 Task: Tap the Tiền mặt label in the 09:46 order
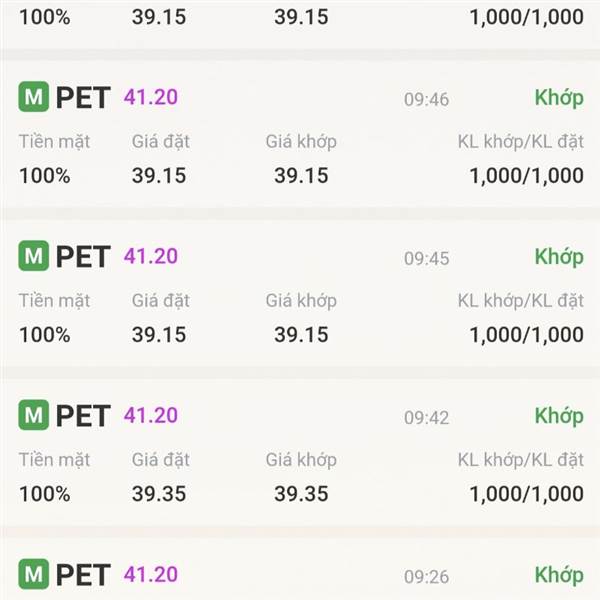54,142
